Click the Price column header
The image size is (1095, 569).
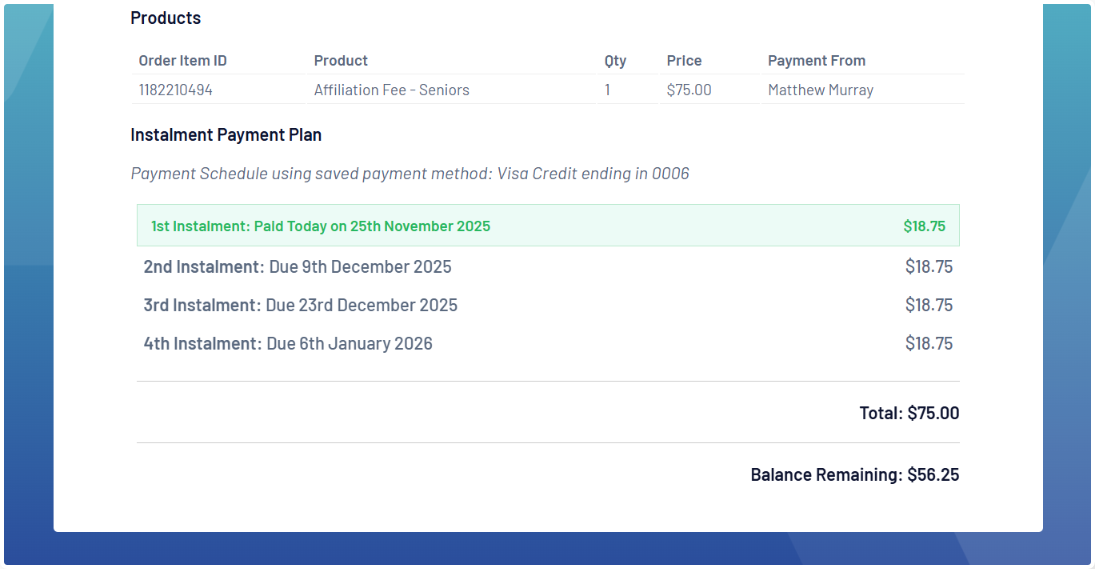684,61
